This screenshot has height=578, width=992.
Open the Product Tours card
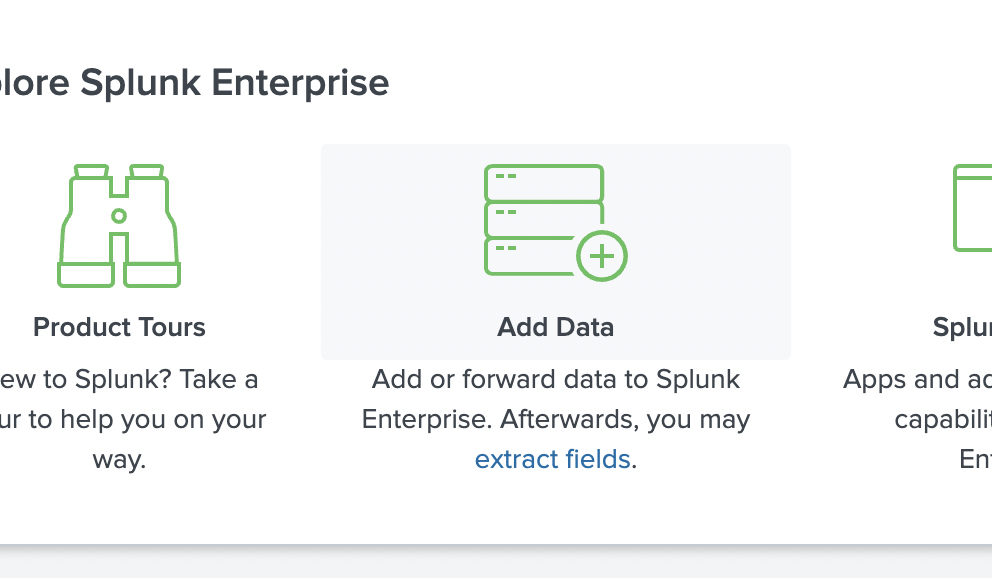(119, 250)
